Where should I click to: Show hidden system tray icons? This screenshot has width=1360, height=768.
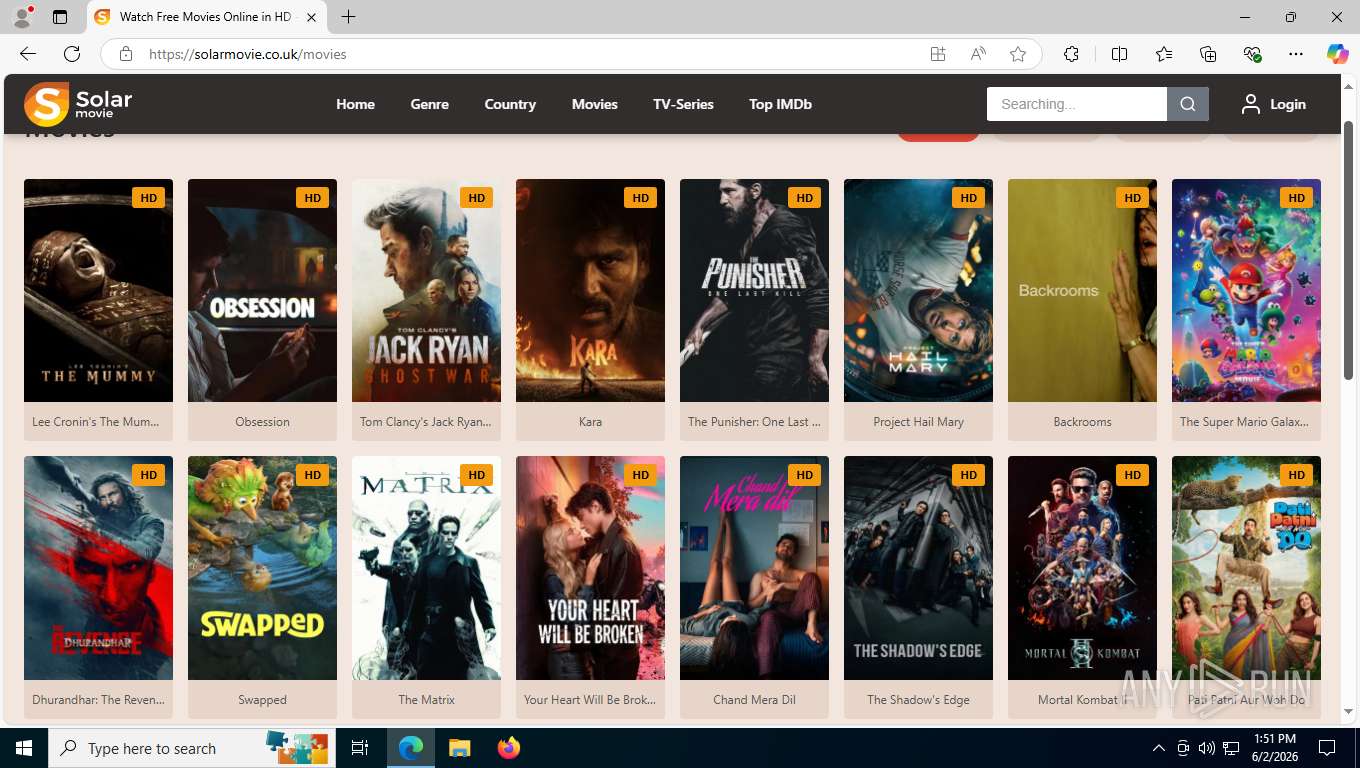(1159, 748)
